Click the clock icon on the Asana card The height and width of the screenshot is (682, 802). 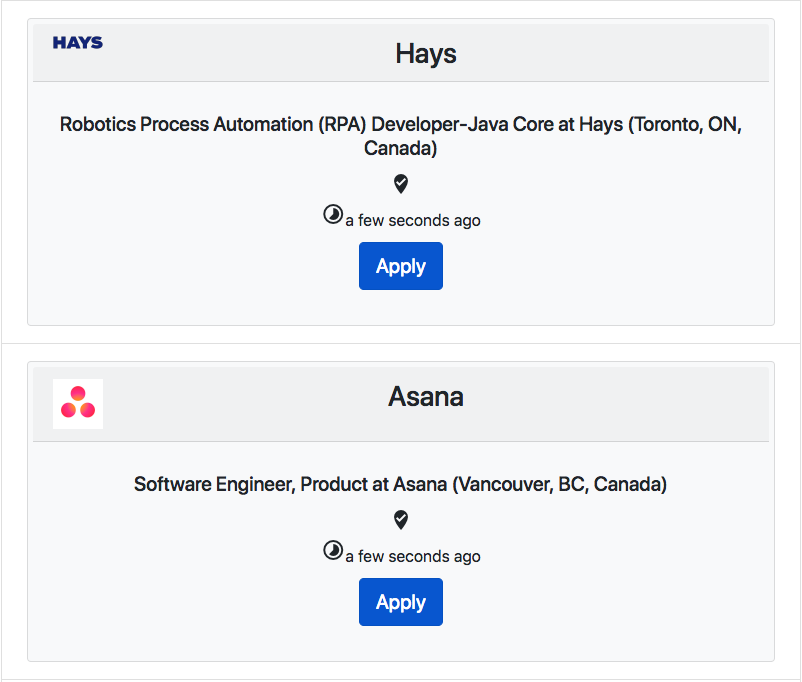click(332, 550)
